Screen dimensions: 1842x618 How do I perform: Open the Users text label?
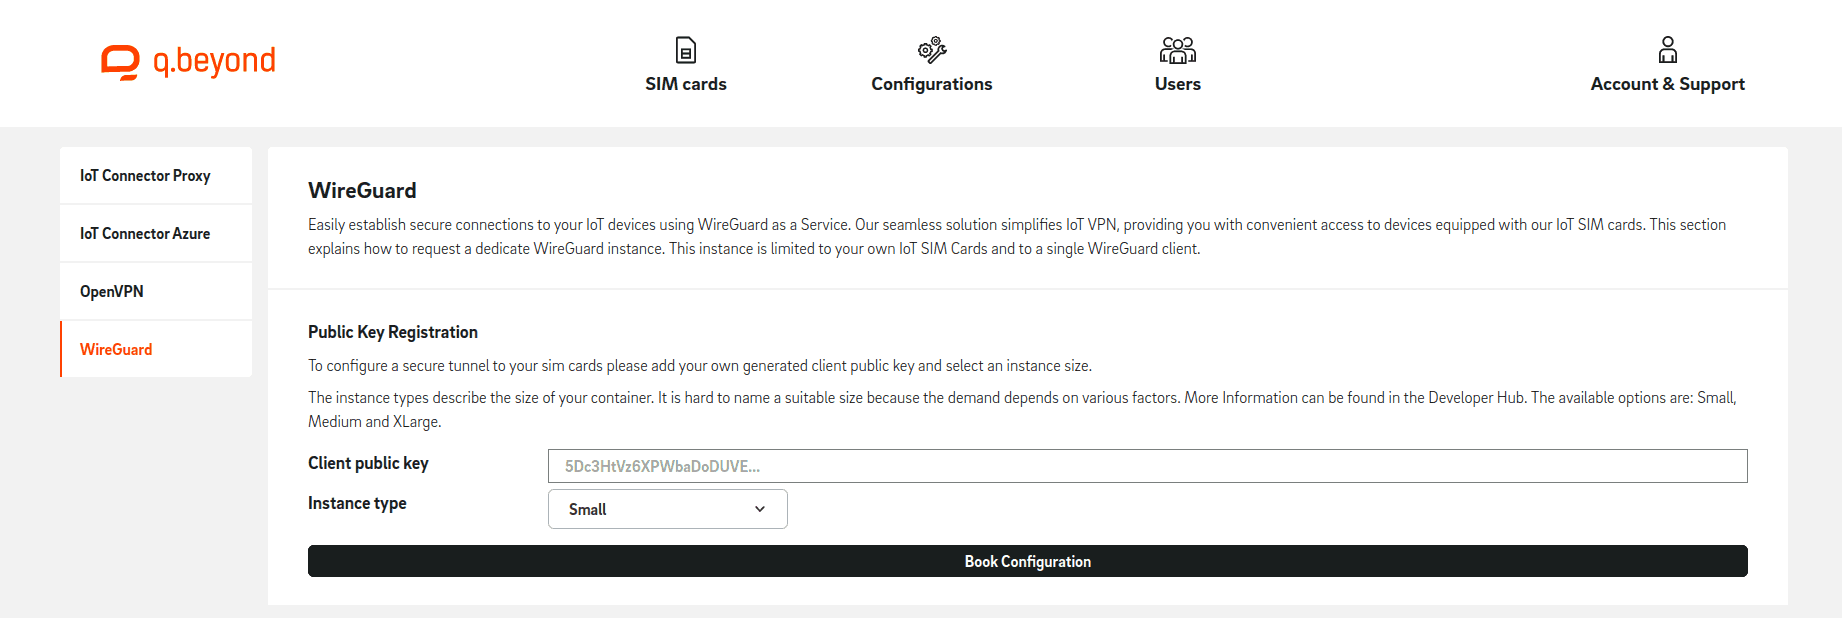coord(1177,84)
